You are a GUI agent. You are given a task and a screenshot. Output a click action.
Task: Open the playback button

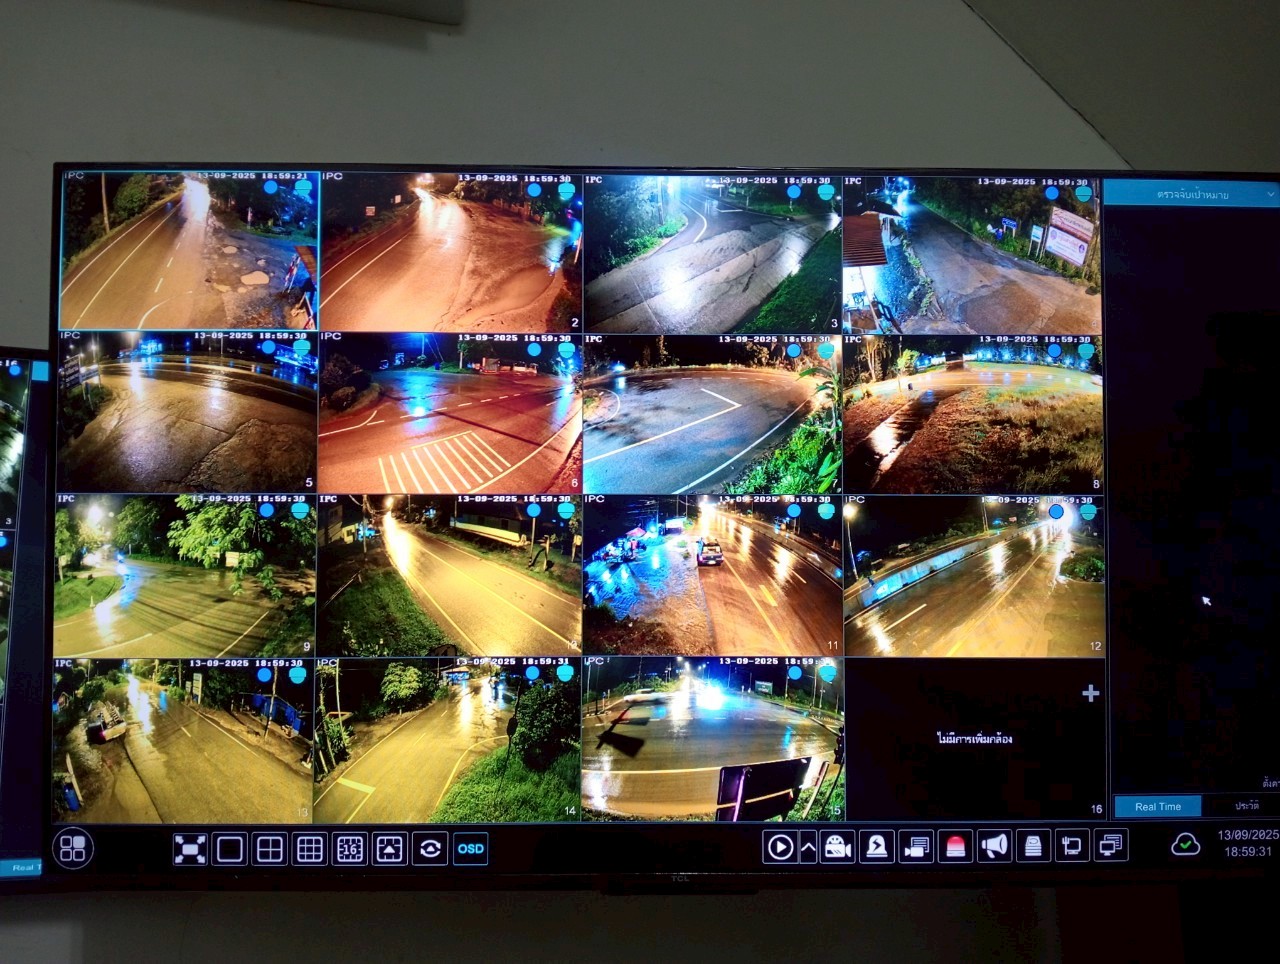[x=779, y=847]
